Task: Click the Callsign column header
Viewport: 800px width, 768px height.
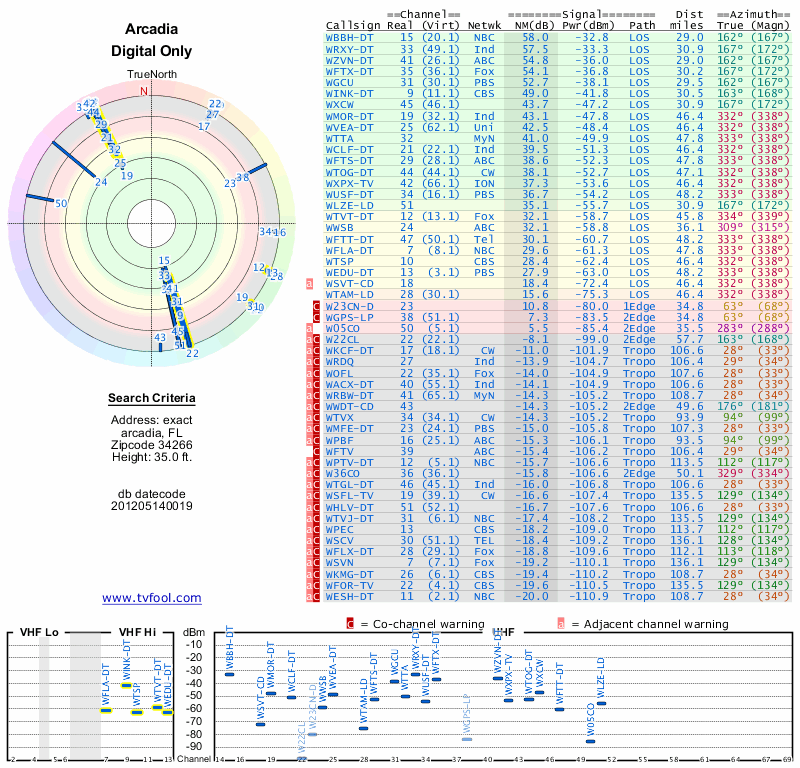Action: click(353, 26)
